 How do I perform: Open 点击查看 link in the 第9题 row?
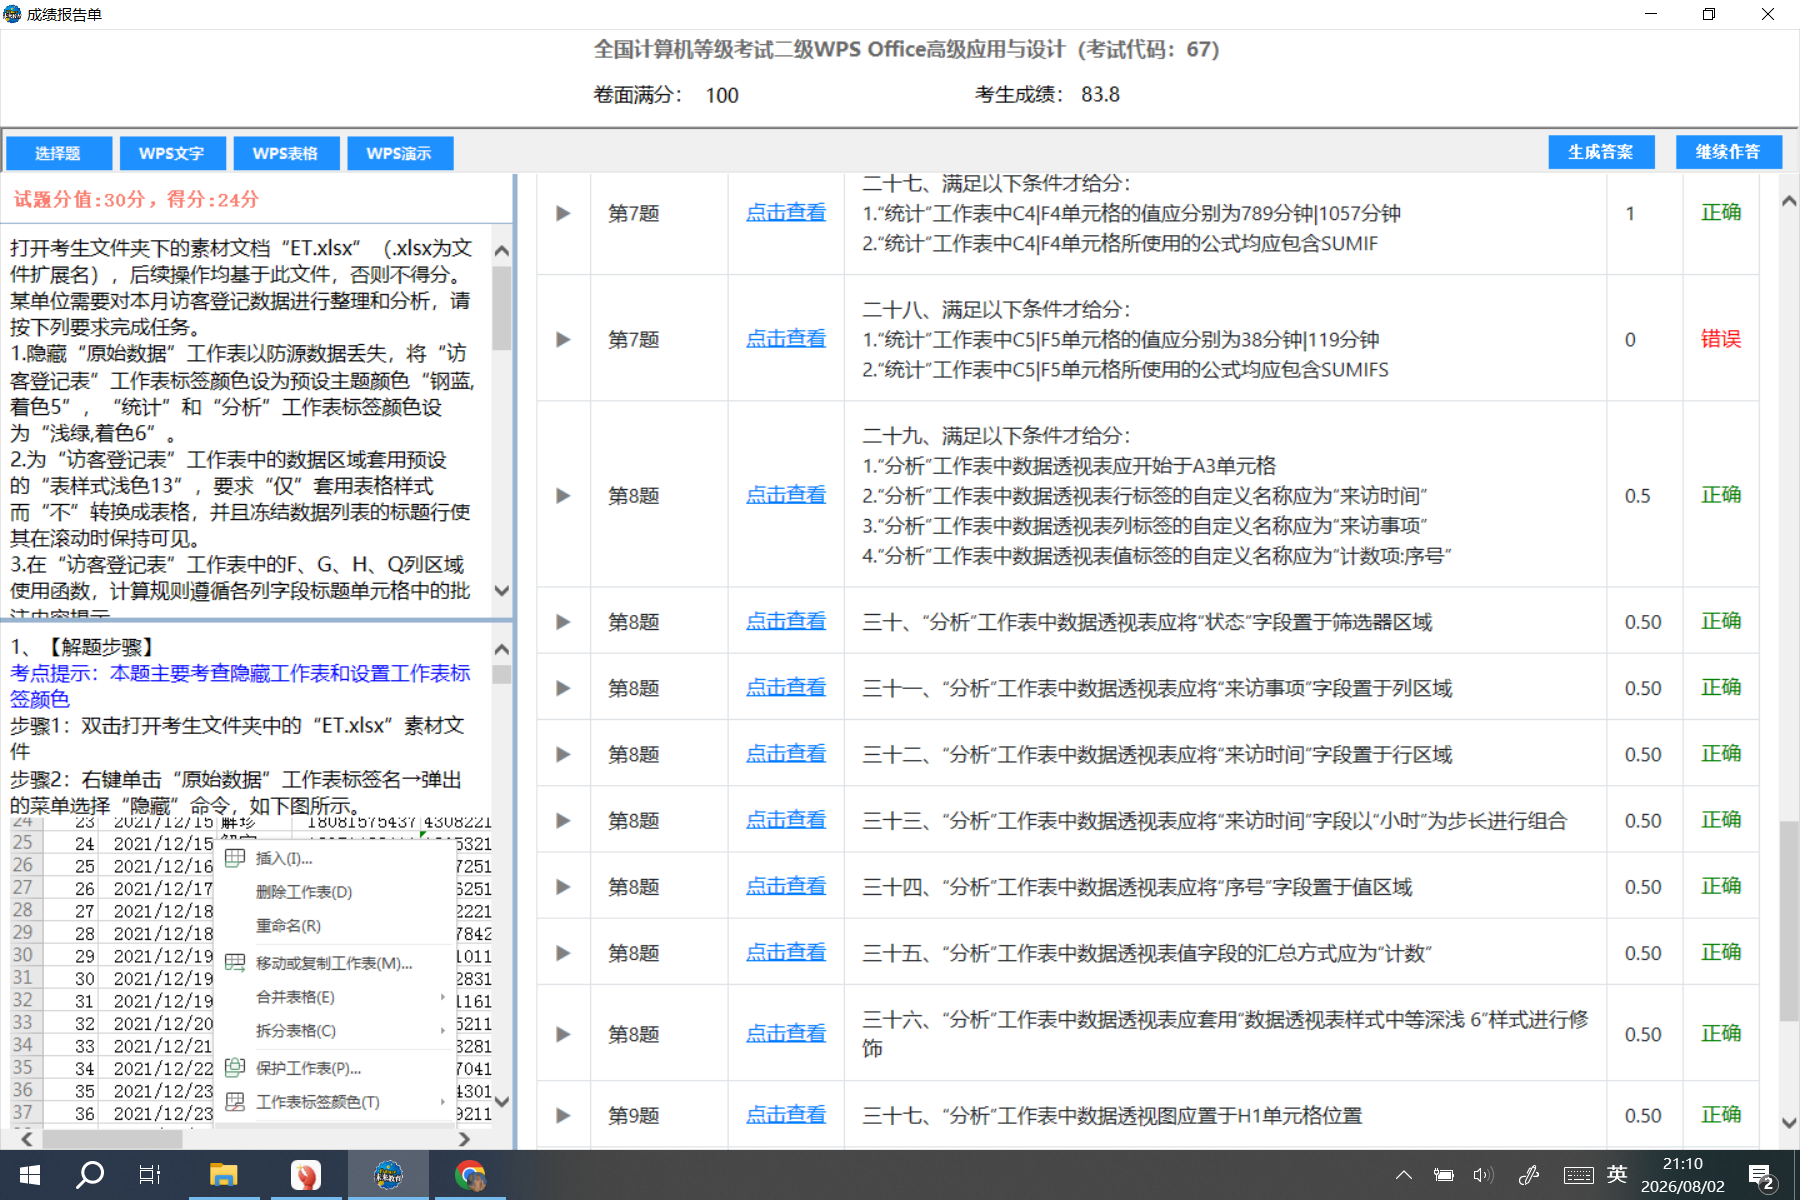coord(786,1114)
